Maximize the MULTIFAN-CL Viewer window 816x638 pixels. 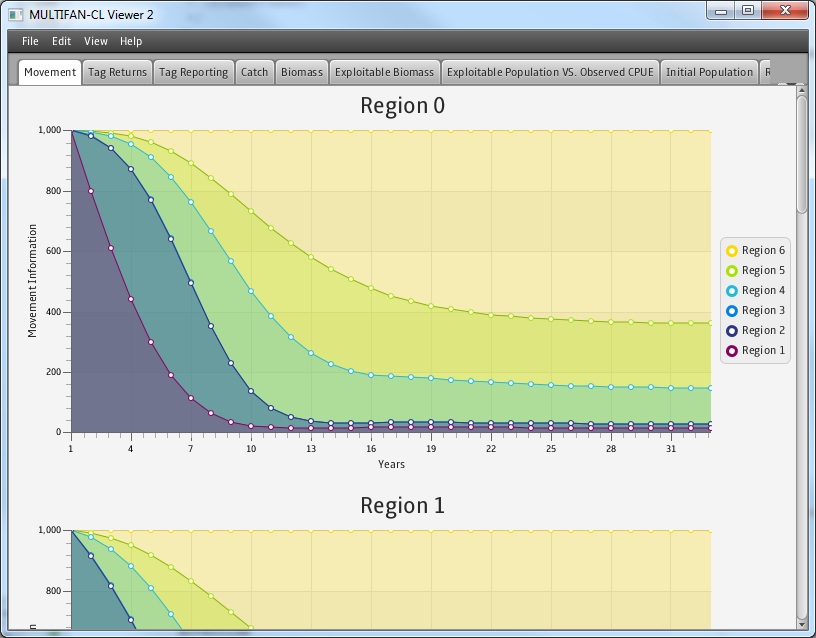(x=747, y=10)
